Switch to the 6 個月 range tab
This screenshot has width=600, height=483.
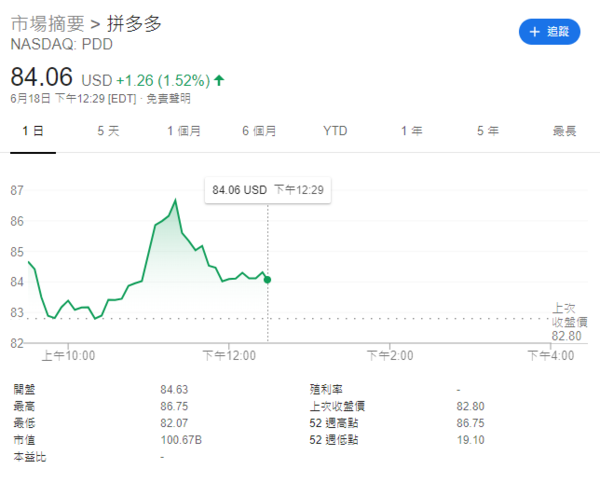(x=259, y=131)
